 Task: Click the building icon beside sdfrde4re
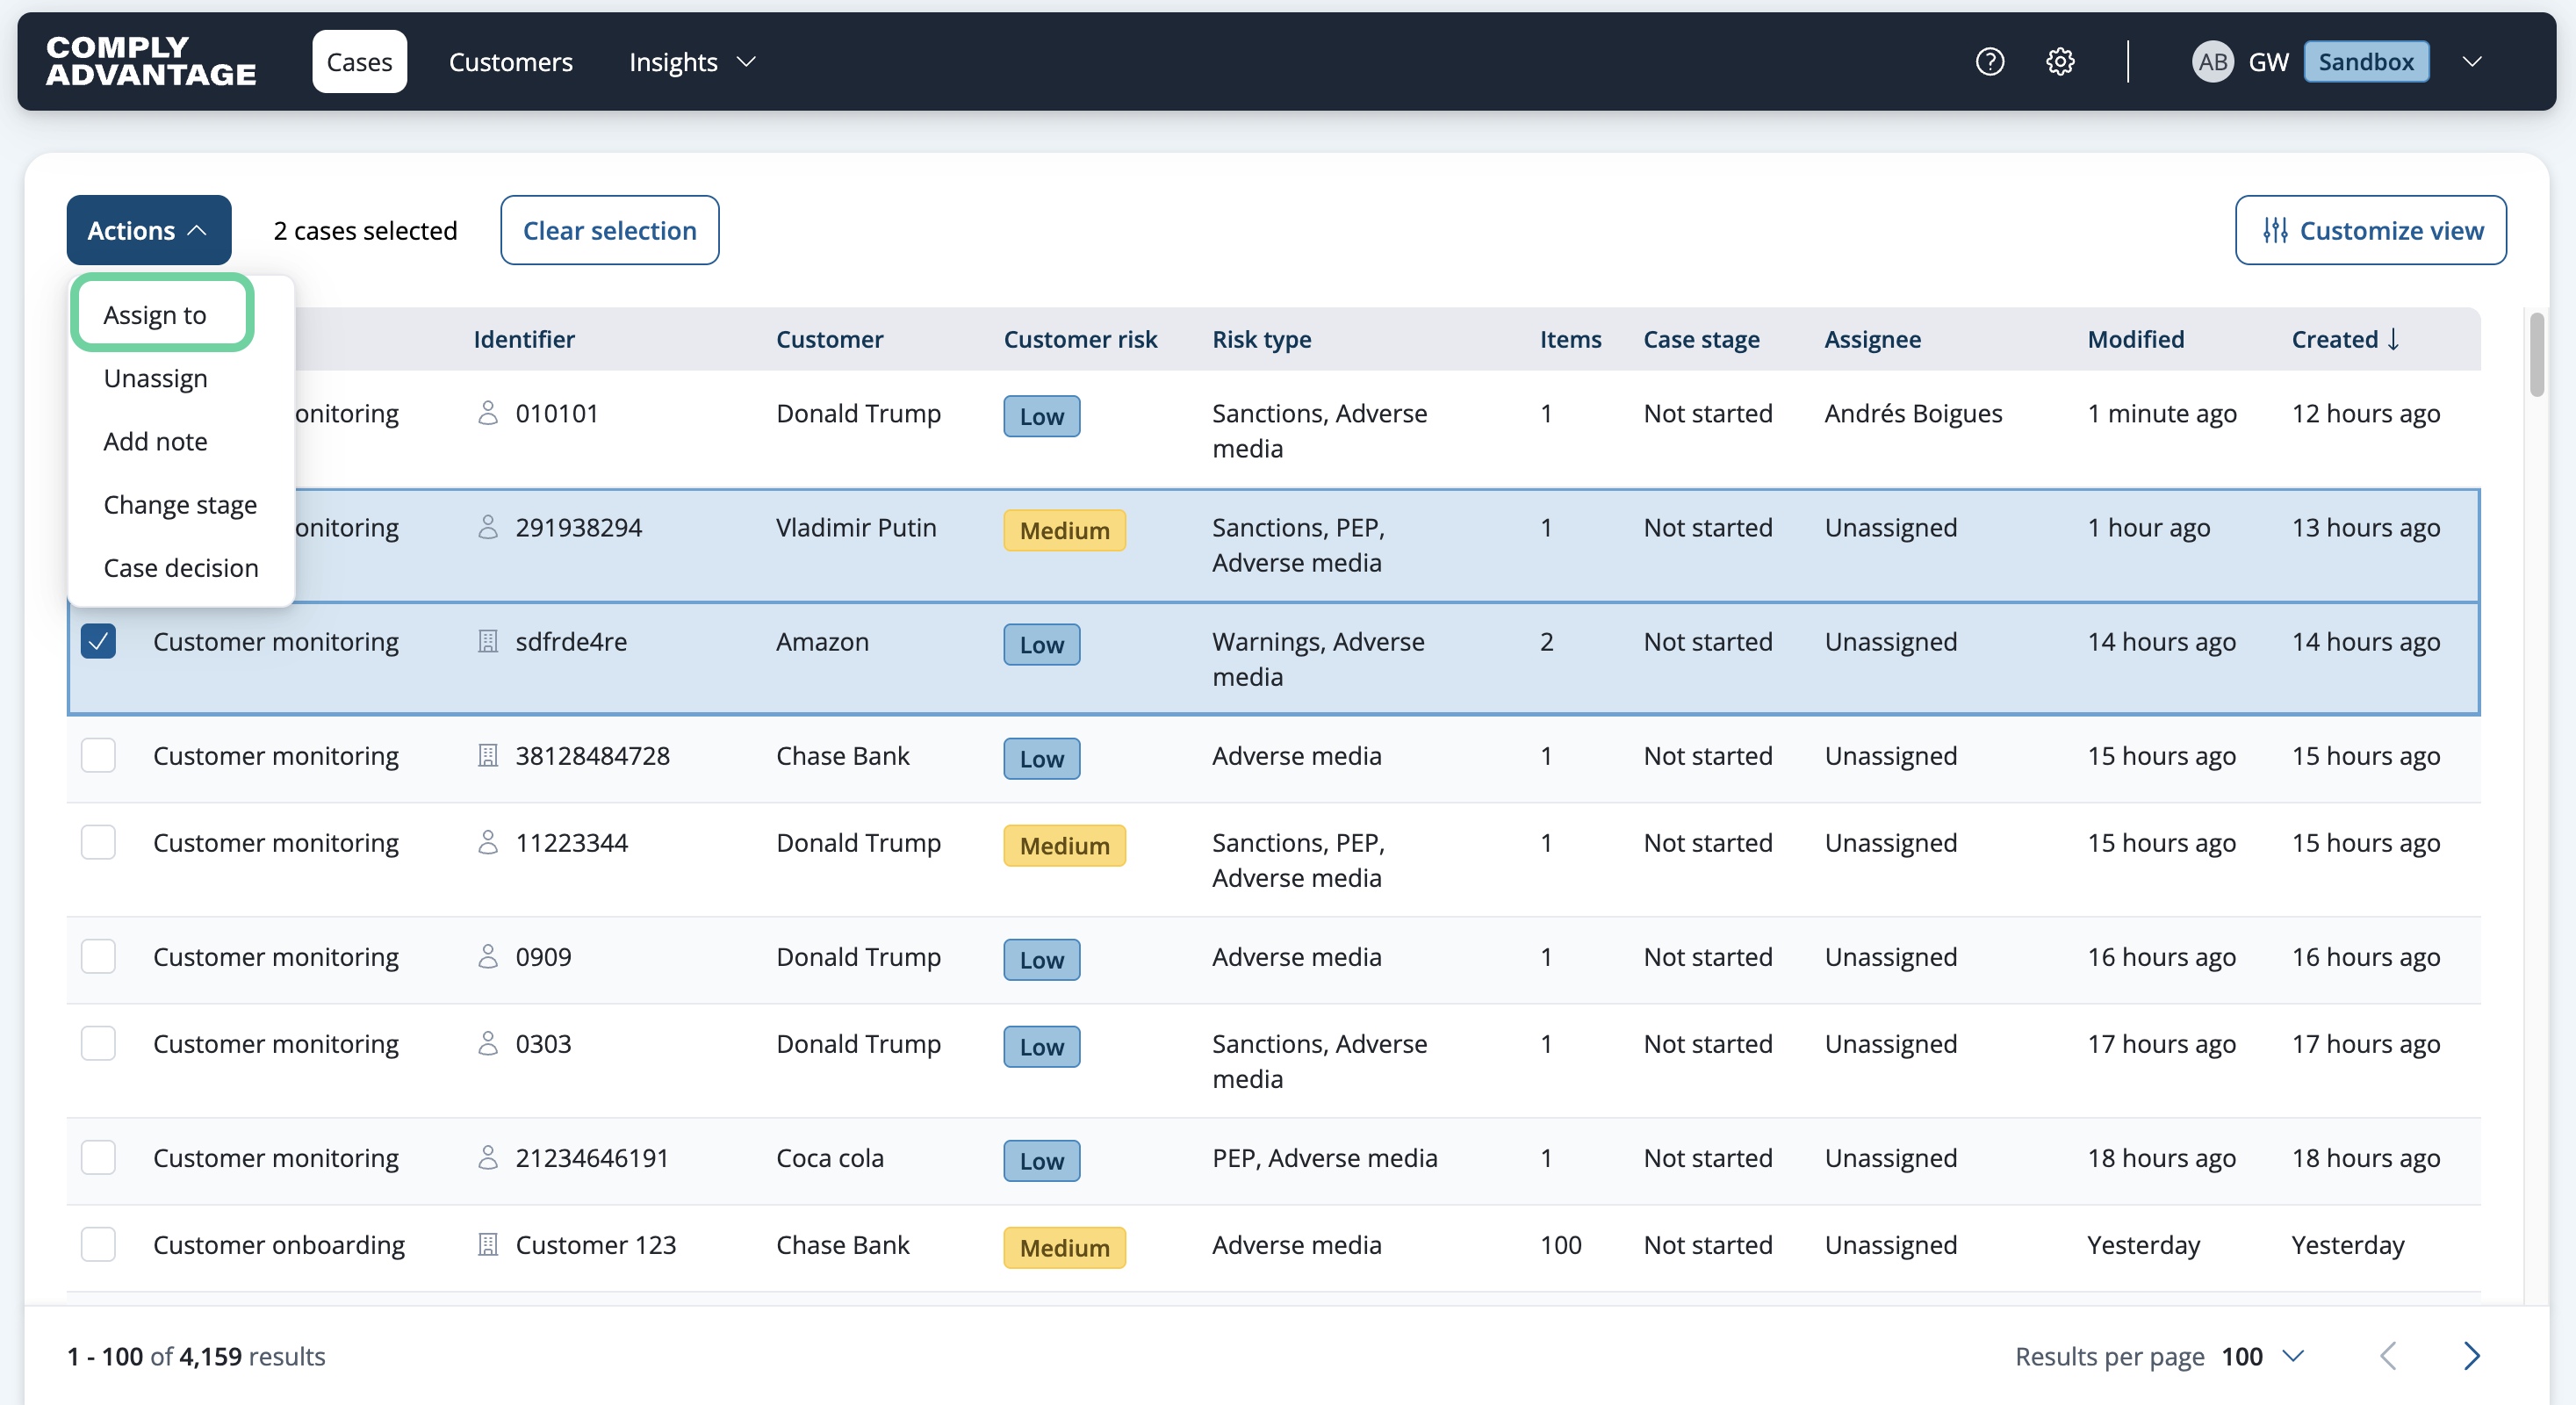coord(488,641)
